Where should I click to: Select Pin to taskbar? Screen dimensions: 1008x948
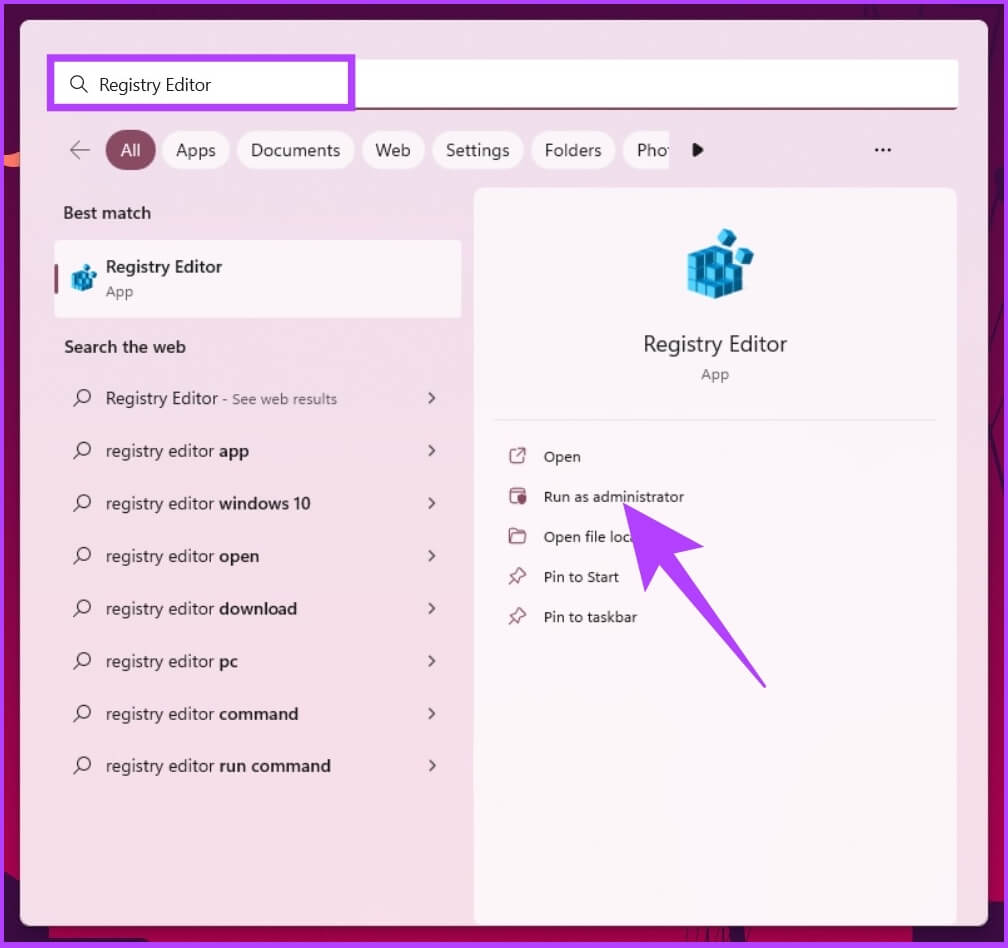point(590,616)
